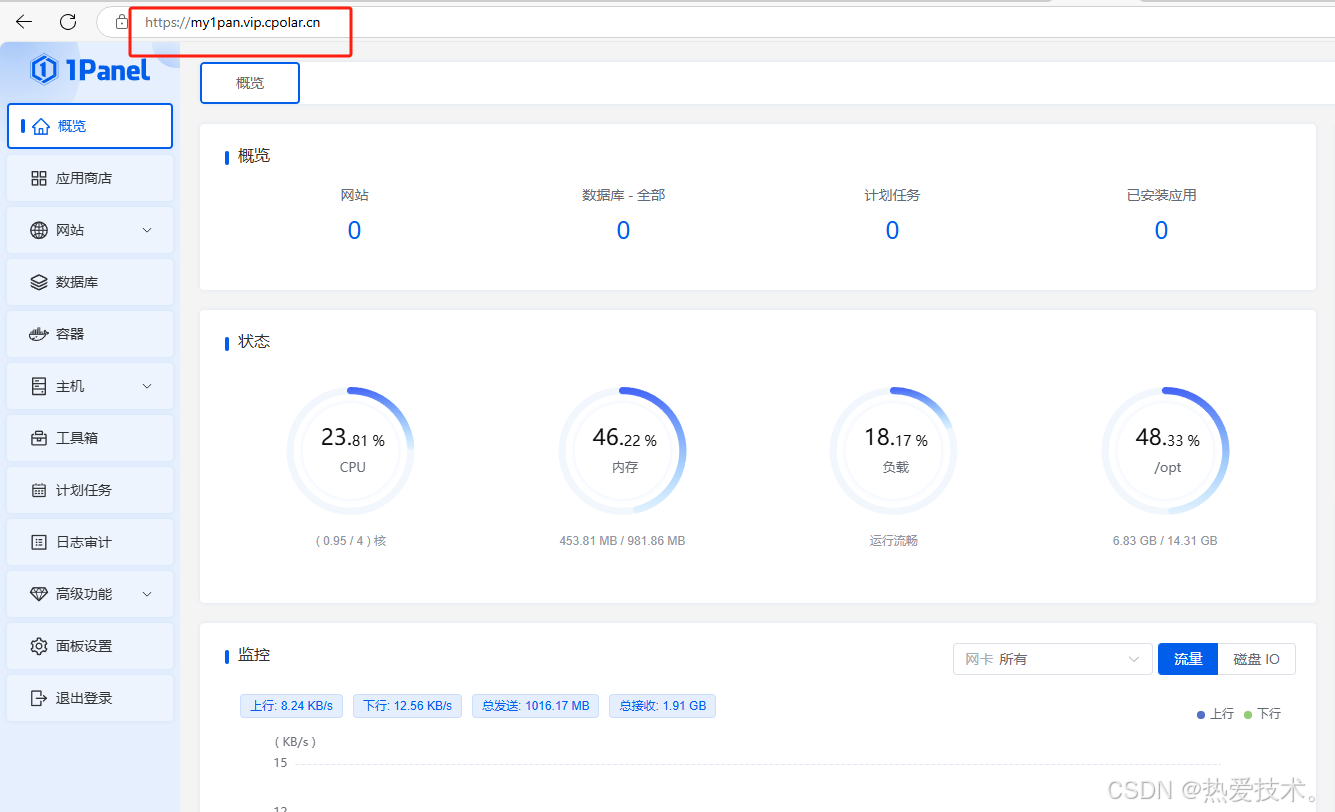Click the 监控 section heading
This screenshot has height=812, width=1335.
point(254,656)
